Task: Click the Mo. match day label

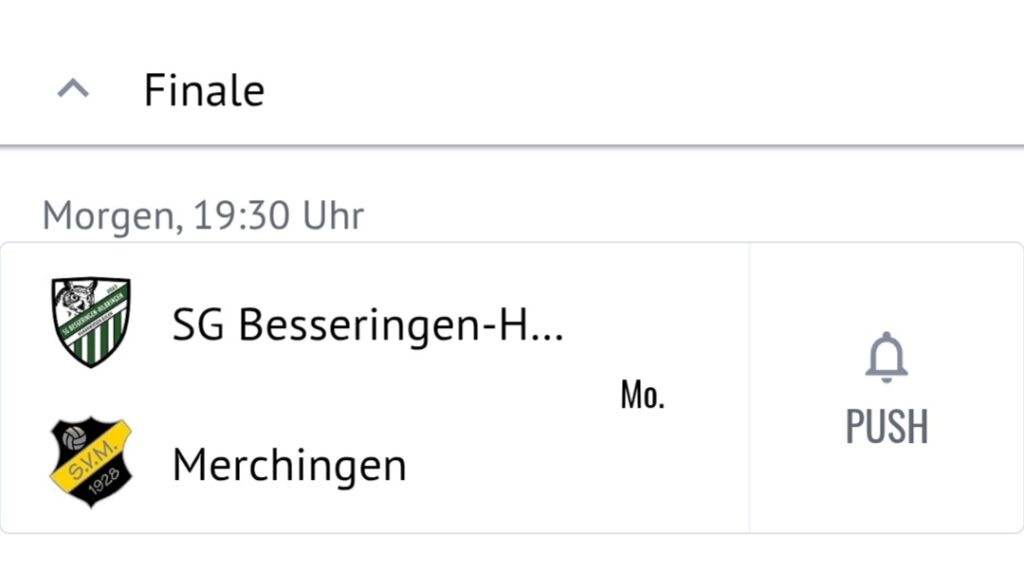Action: pyautogui.click(x=643, y=394)
